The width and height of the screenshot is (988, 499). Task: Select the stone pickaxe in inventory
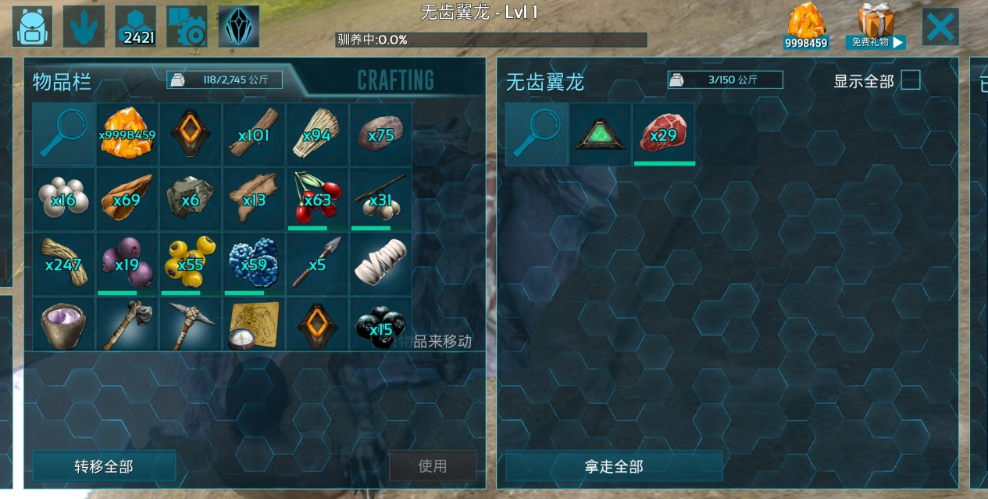coord(190,324)
